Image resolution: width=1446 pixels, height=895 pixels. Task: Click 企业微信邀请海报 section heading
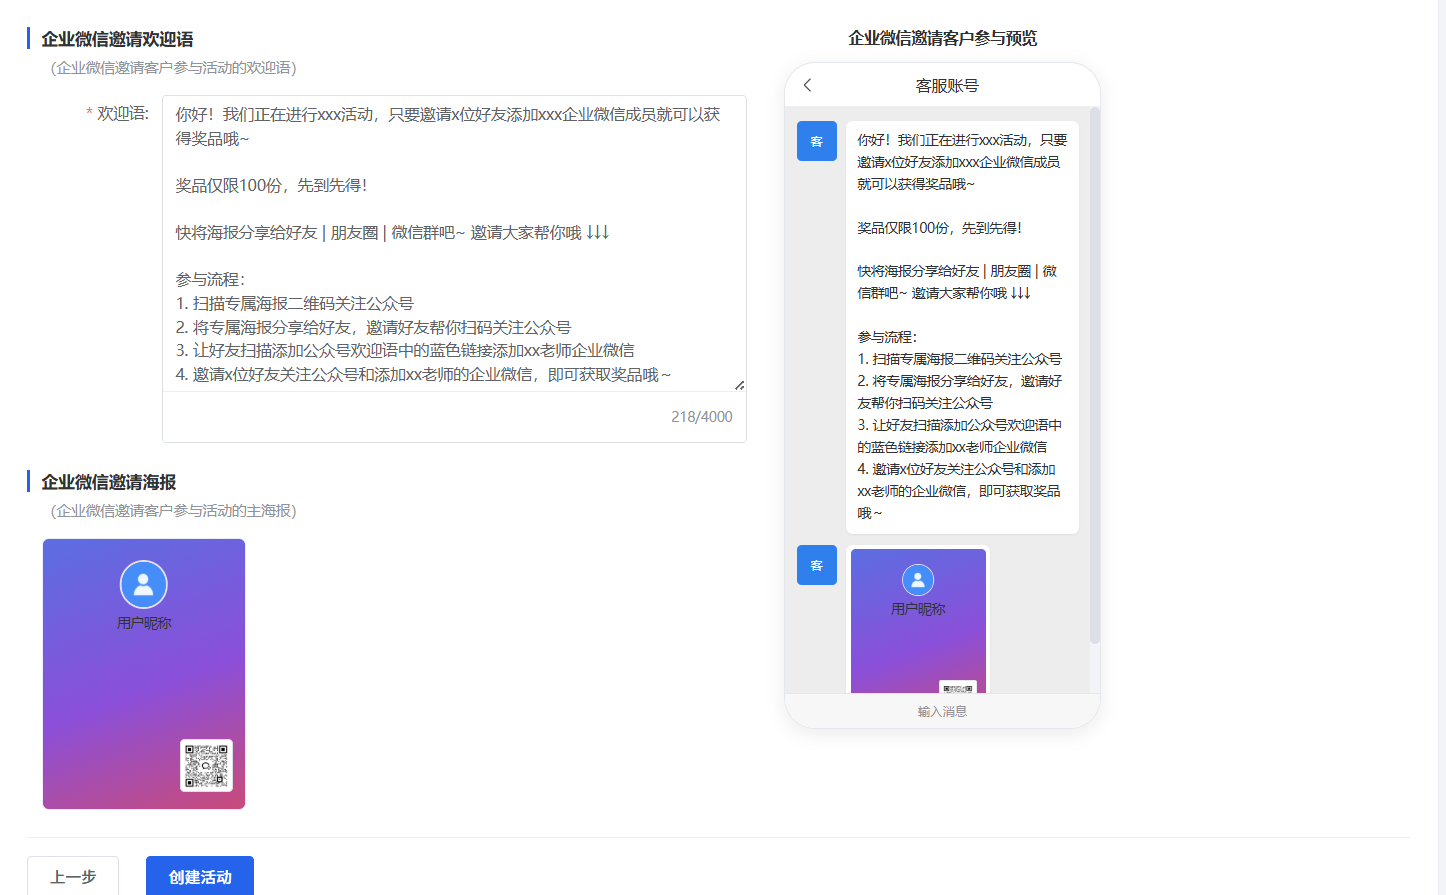[x=109, y=482]
